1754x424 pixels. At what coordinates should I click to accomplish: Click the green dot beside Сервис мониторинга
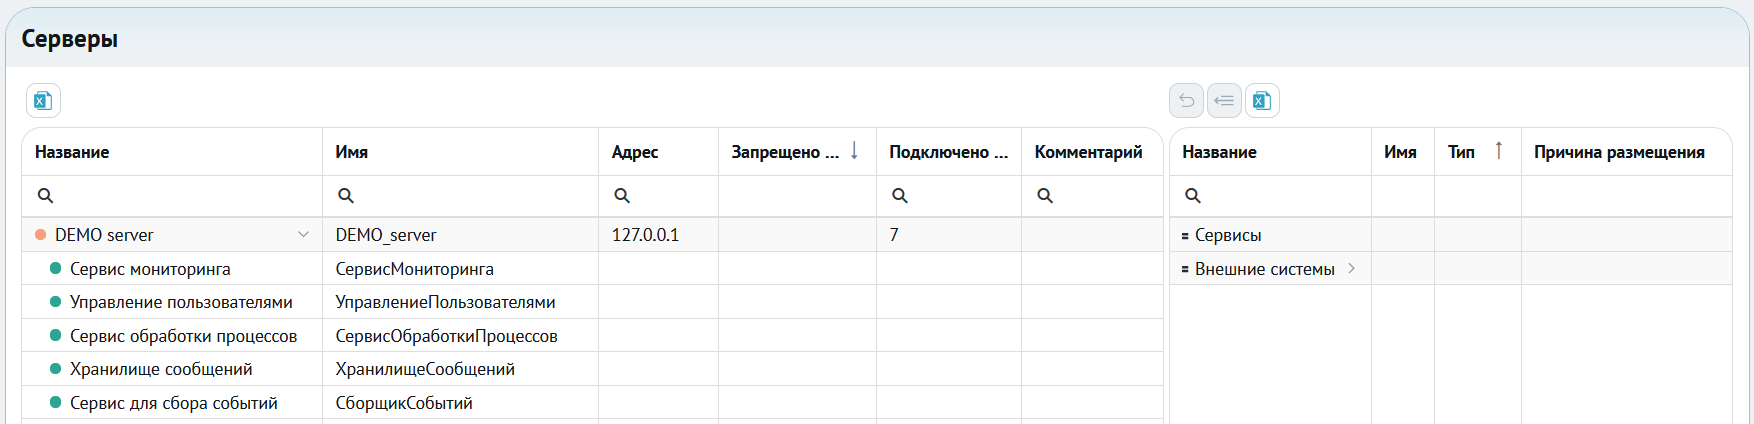(56, 268)
